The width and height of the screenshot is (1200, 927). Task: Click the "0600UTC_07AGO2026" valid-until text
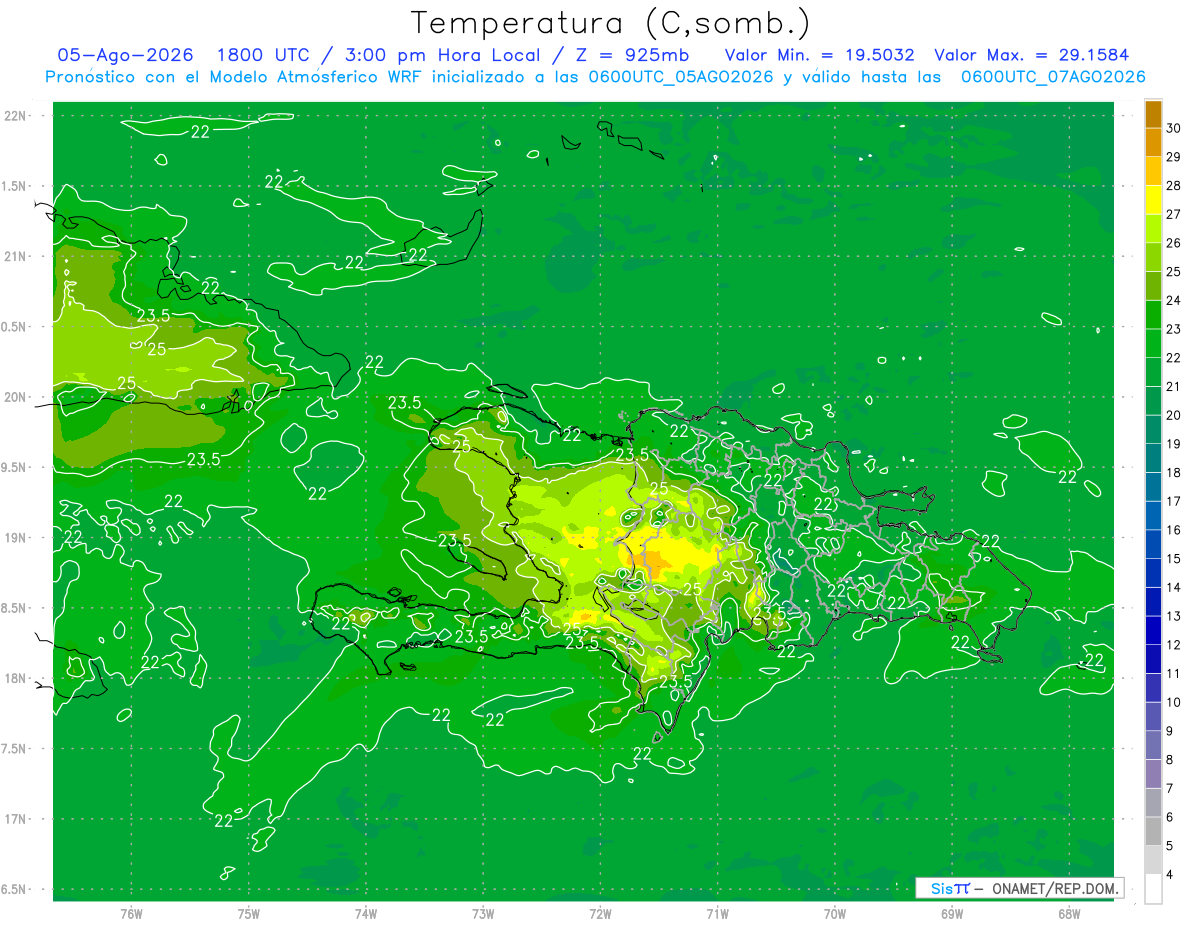[1053, 77]
